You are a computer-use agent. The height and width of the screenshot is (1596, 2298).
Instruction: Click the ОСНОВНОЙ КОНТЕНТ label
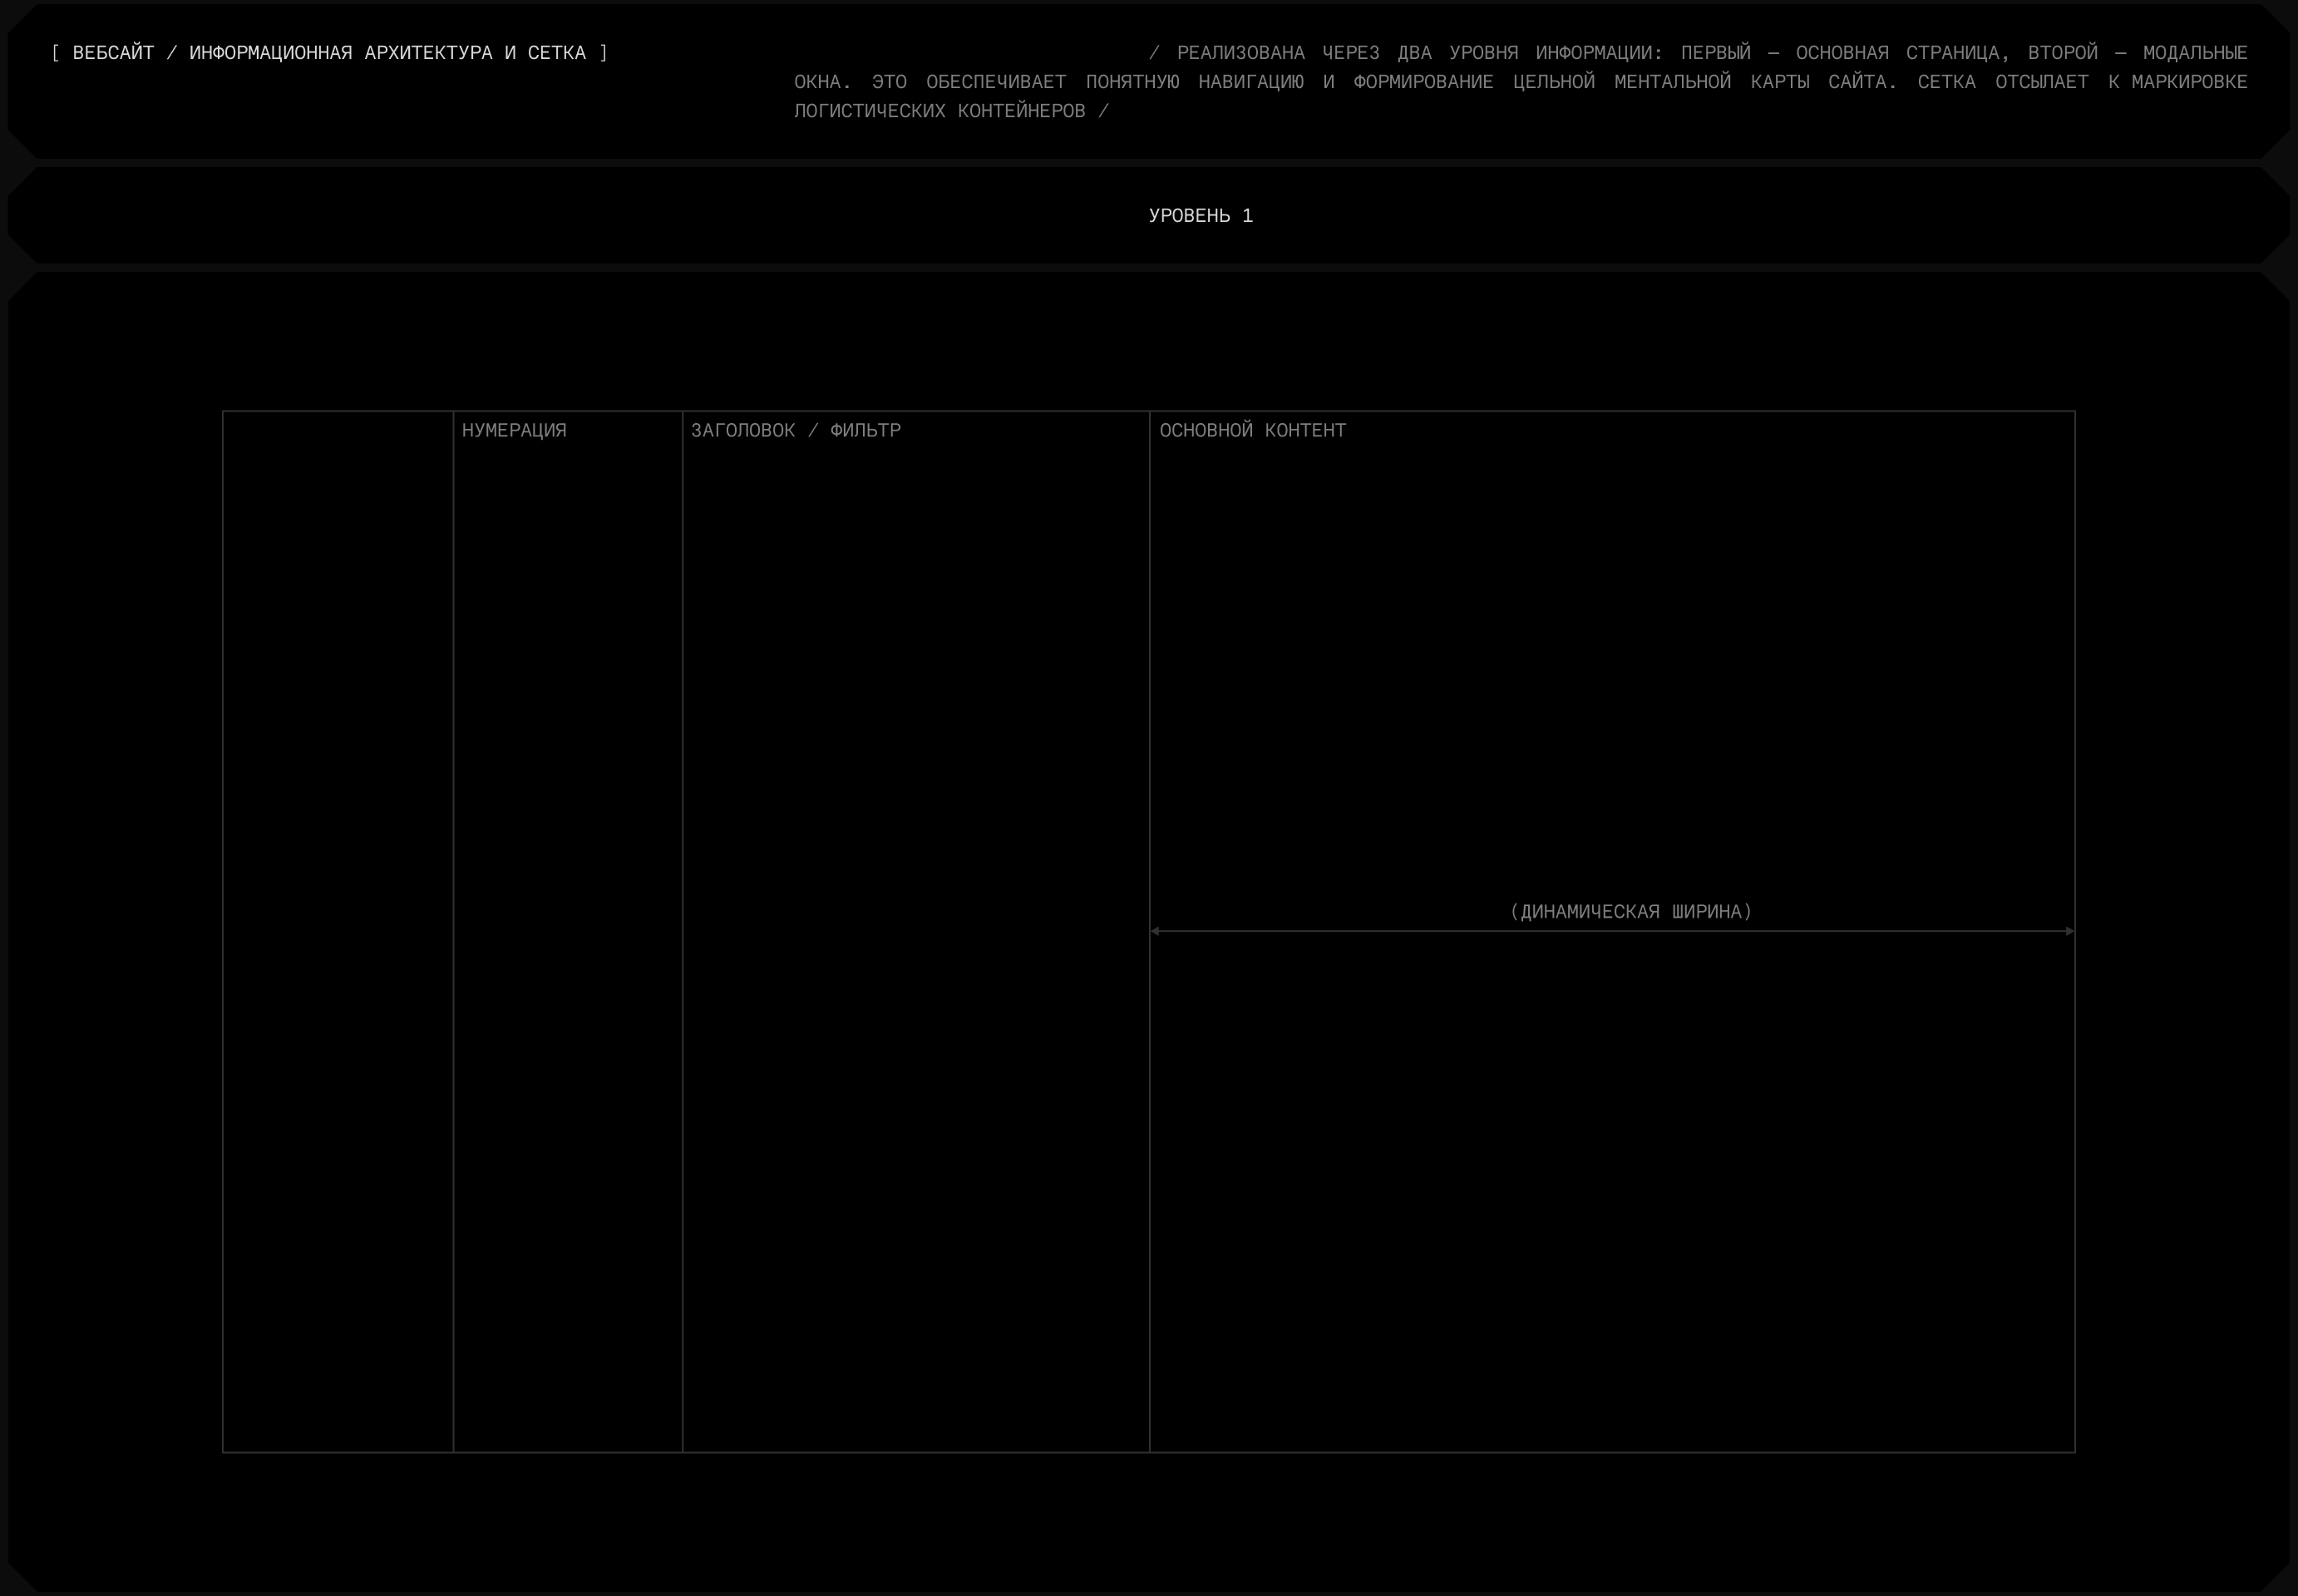point(1252,431)
